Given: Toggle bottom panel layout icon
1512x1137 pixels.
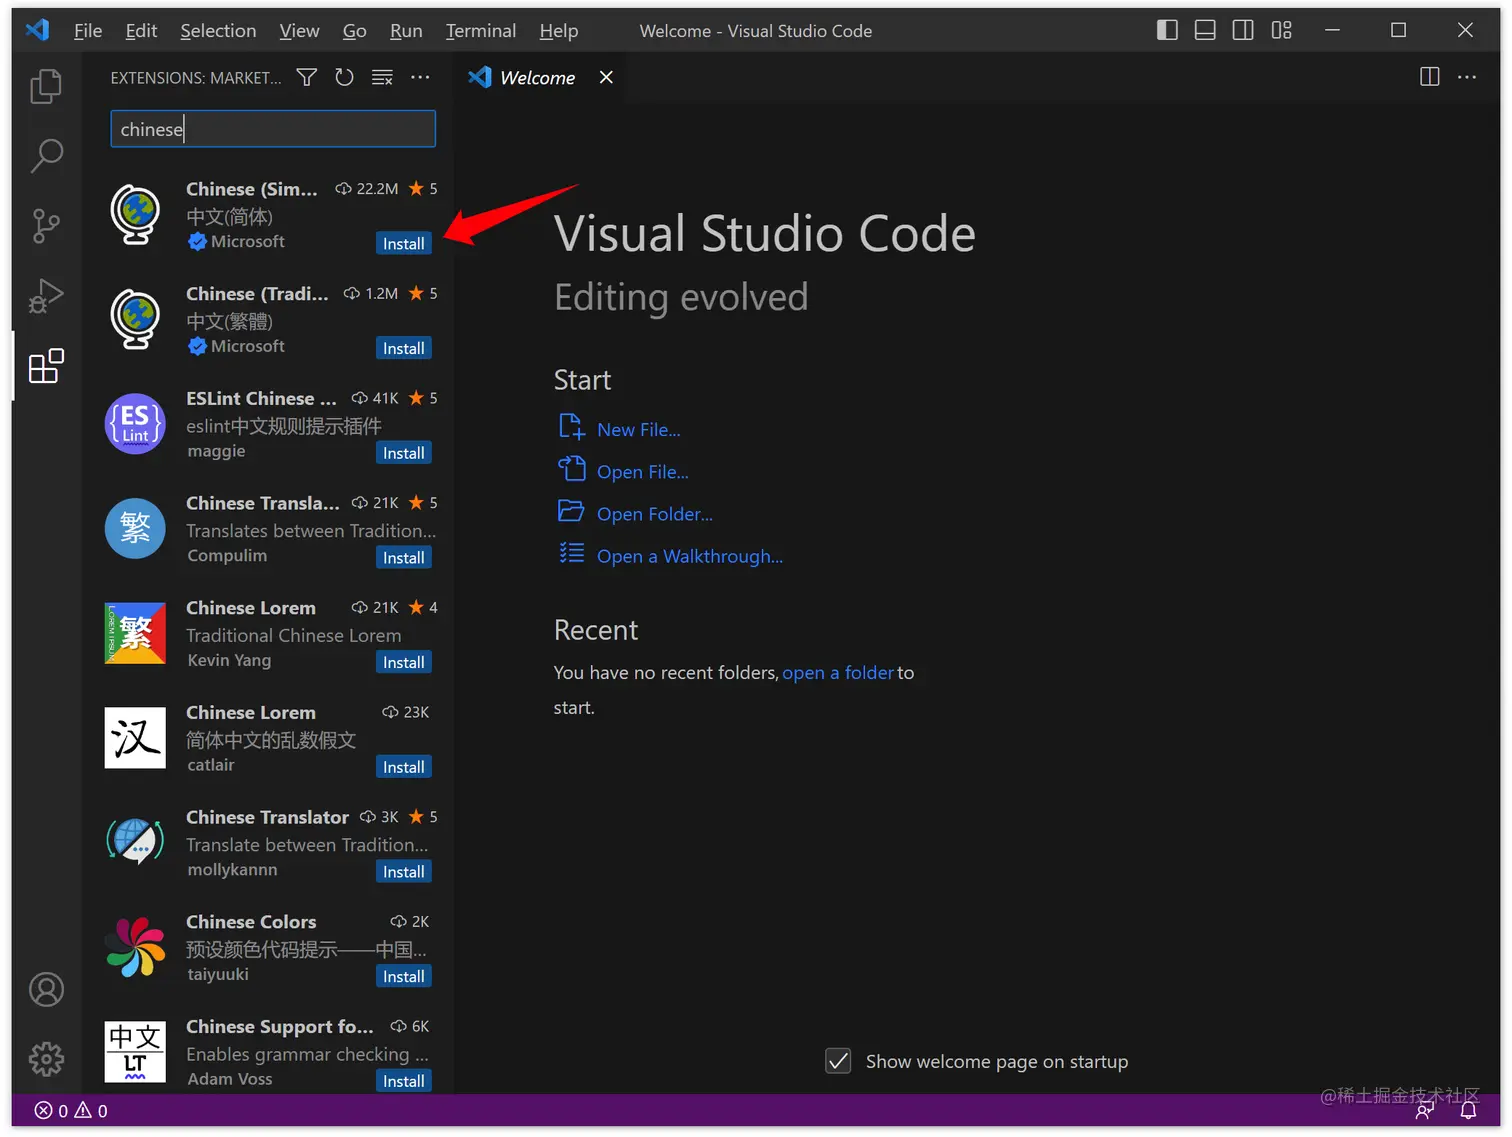Looking at the screenshot, I should (1205, 30).
